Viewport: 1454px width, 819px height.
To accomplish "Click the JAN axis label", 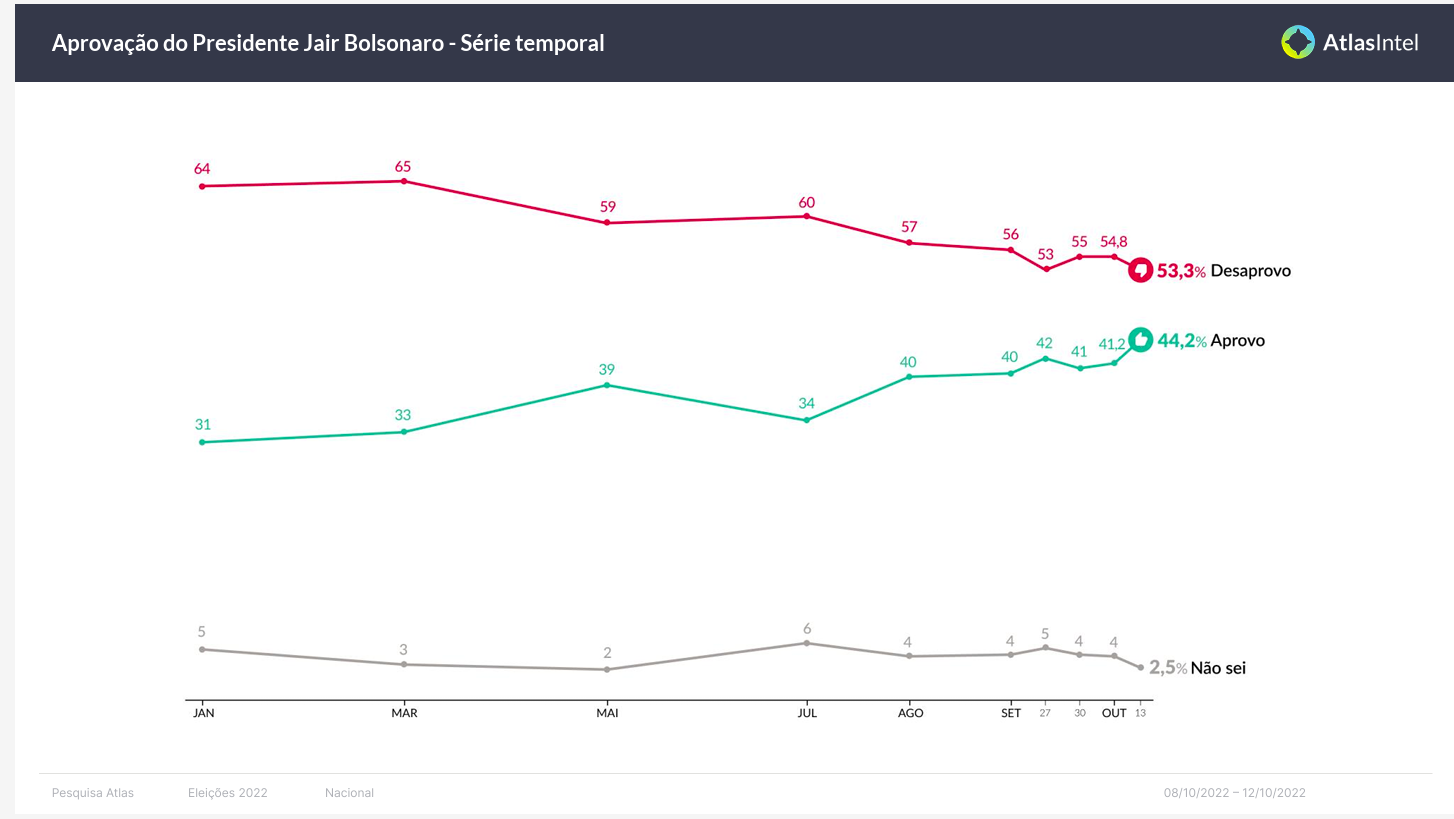I will 203,713.
